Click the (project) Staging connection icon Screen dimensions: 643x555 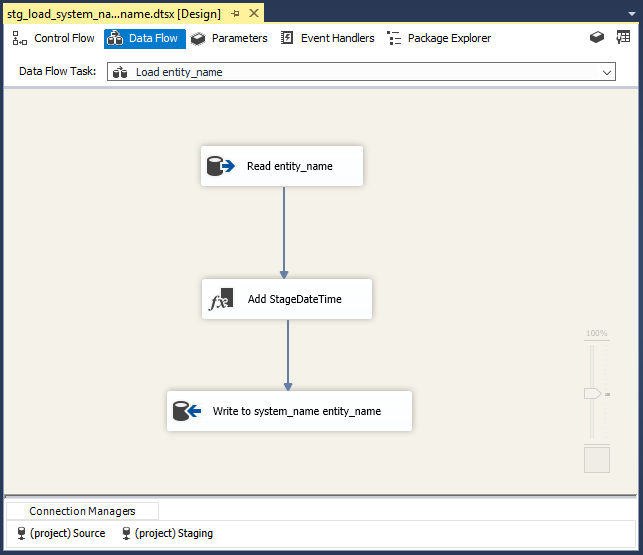point(126,533)
